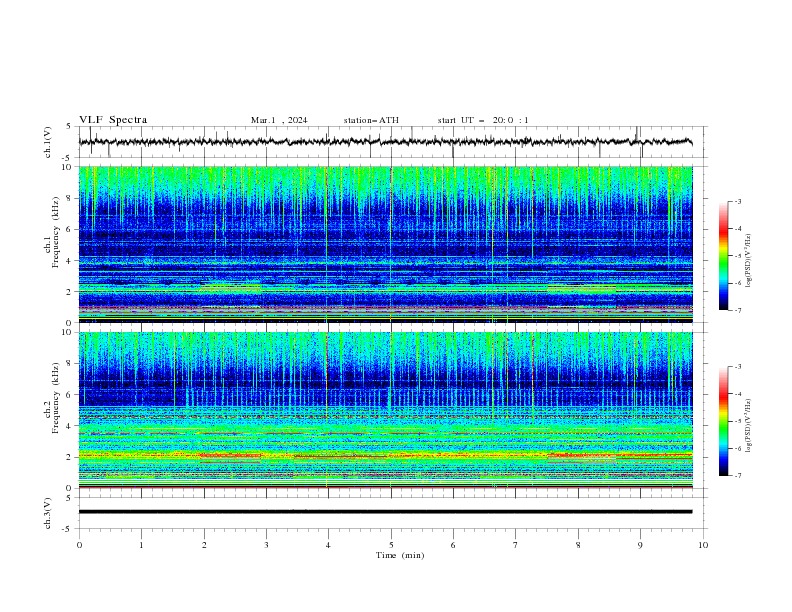Image resolution: width=792 pixels, height=612 pixels.
Task: Click the time axis tick label "5"
Action: click(391, 545)
